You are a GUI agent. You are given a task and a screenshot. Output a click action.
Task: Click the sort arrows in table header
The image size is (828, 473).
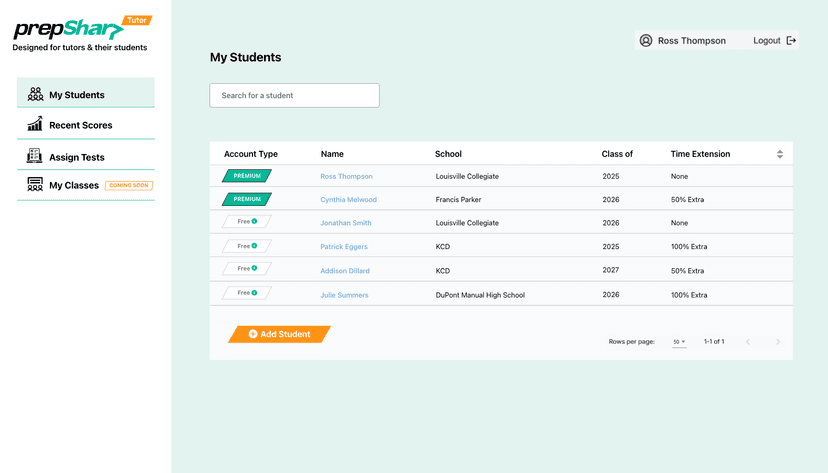779,154
